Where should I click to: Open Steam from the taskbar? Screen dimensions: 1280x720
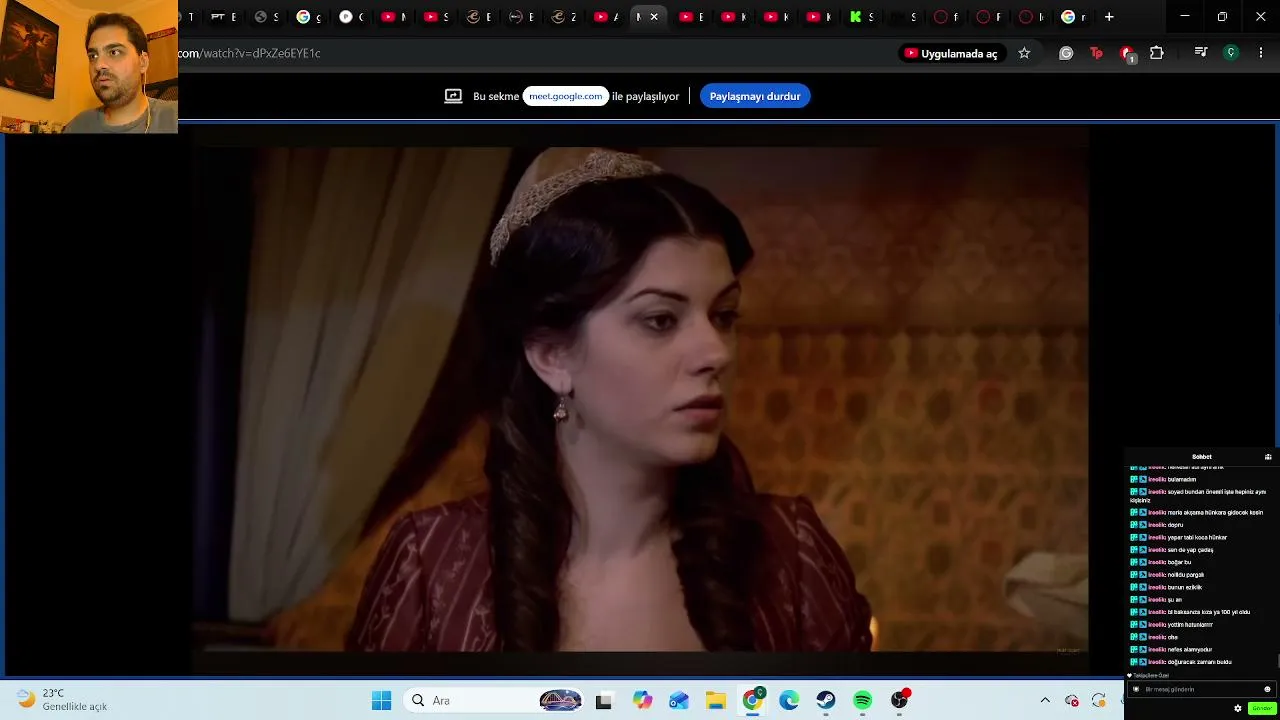coord(826,701)
